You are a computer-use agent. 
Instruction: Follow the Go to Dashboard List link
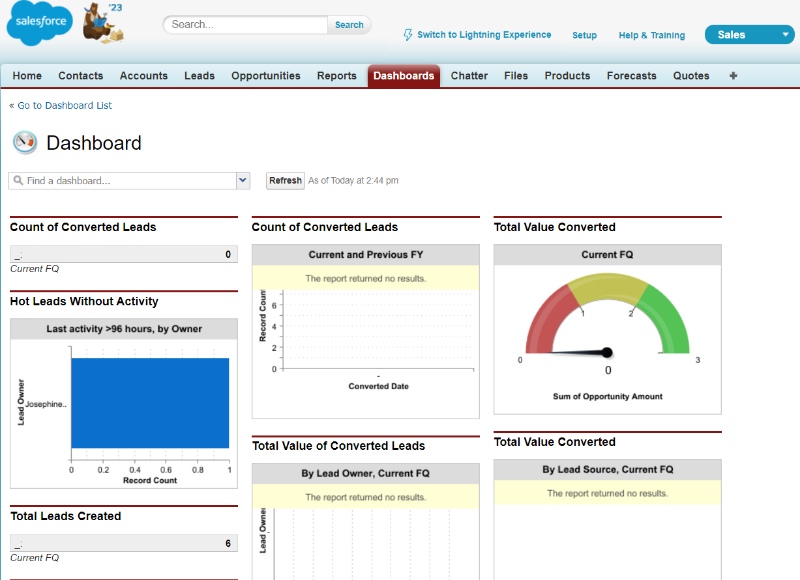tap(64, 105)
